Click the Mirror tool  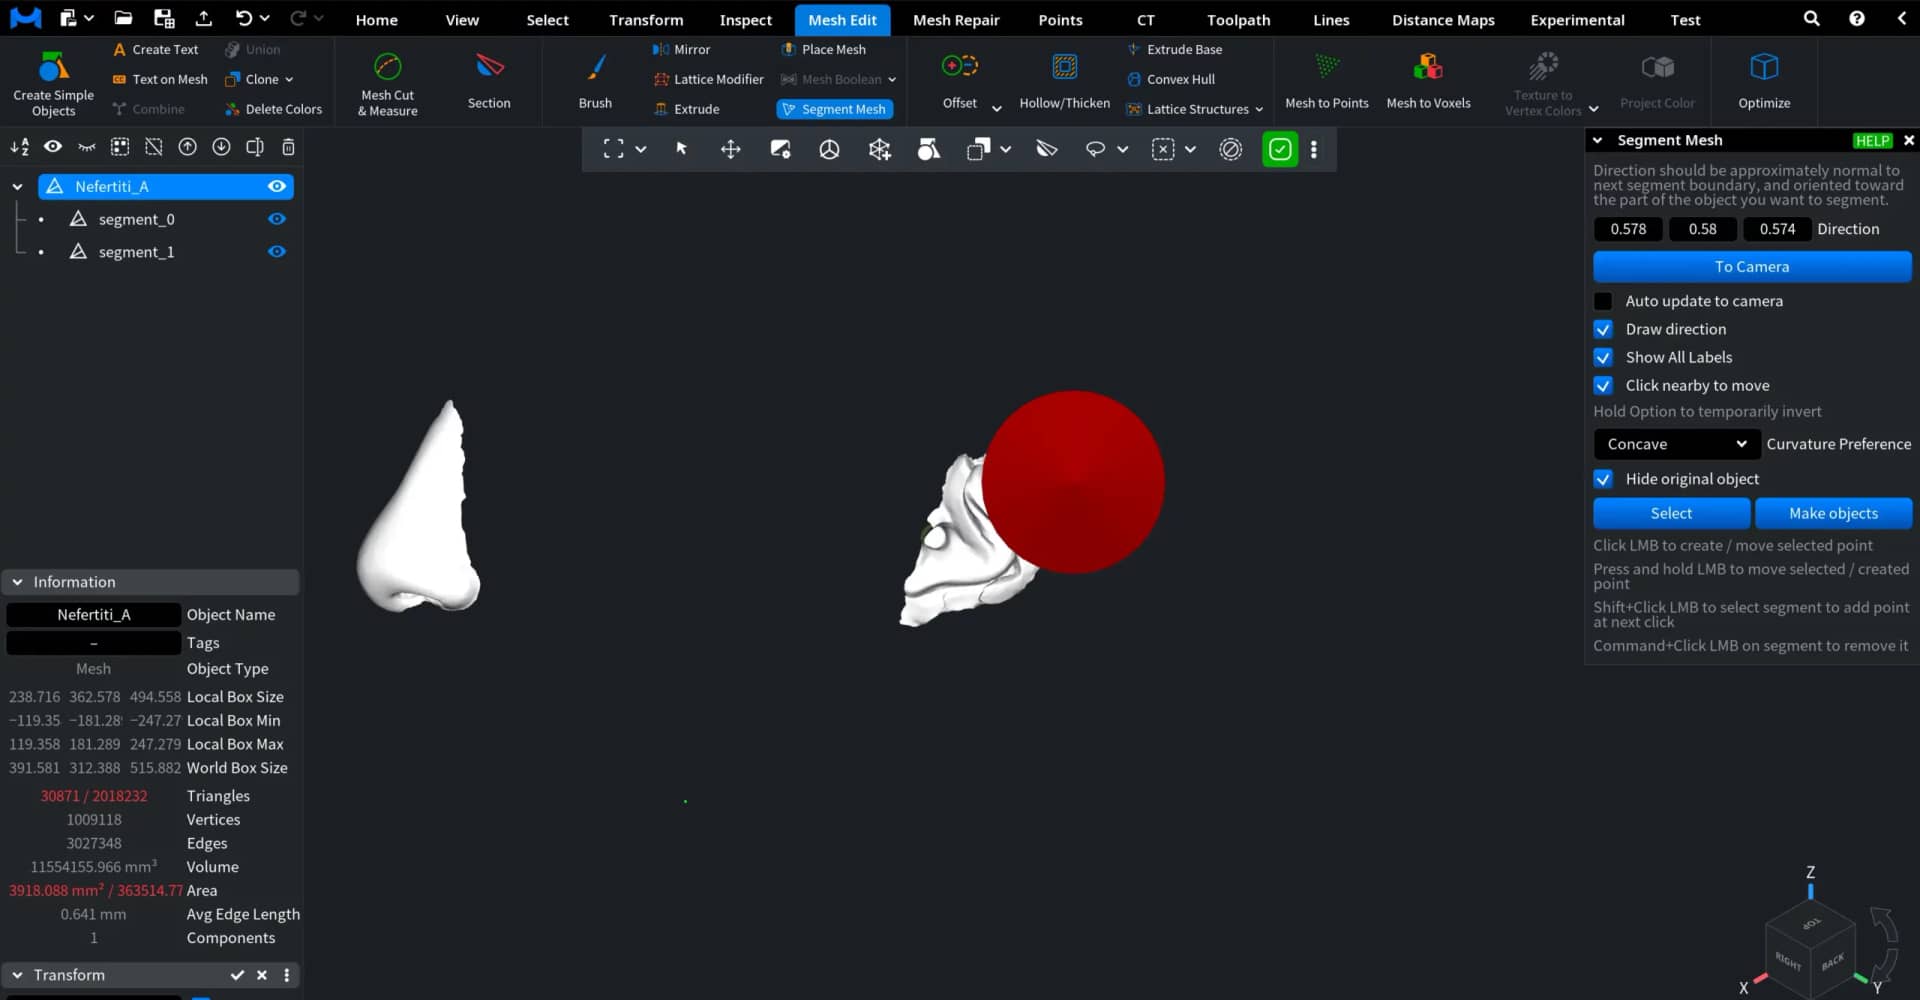coord(681,49)
